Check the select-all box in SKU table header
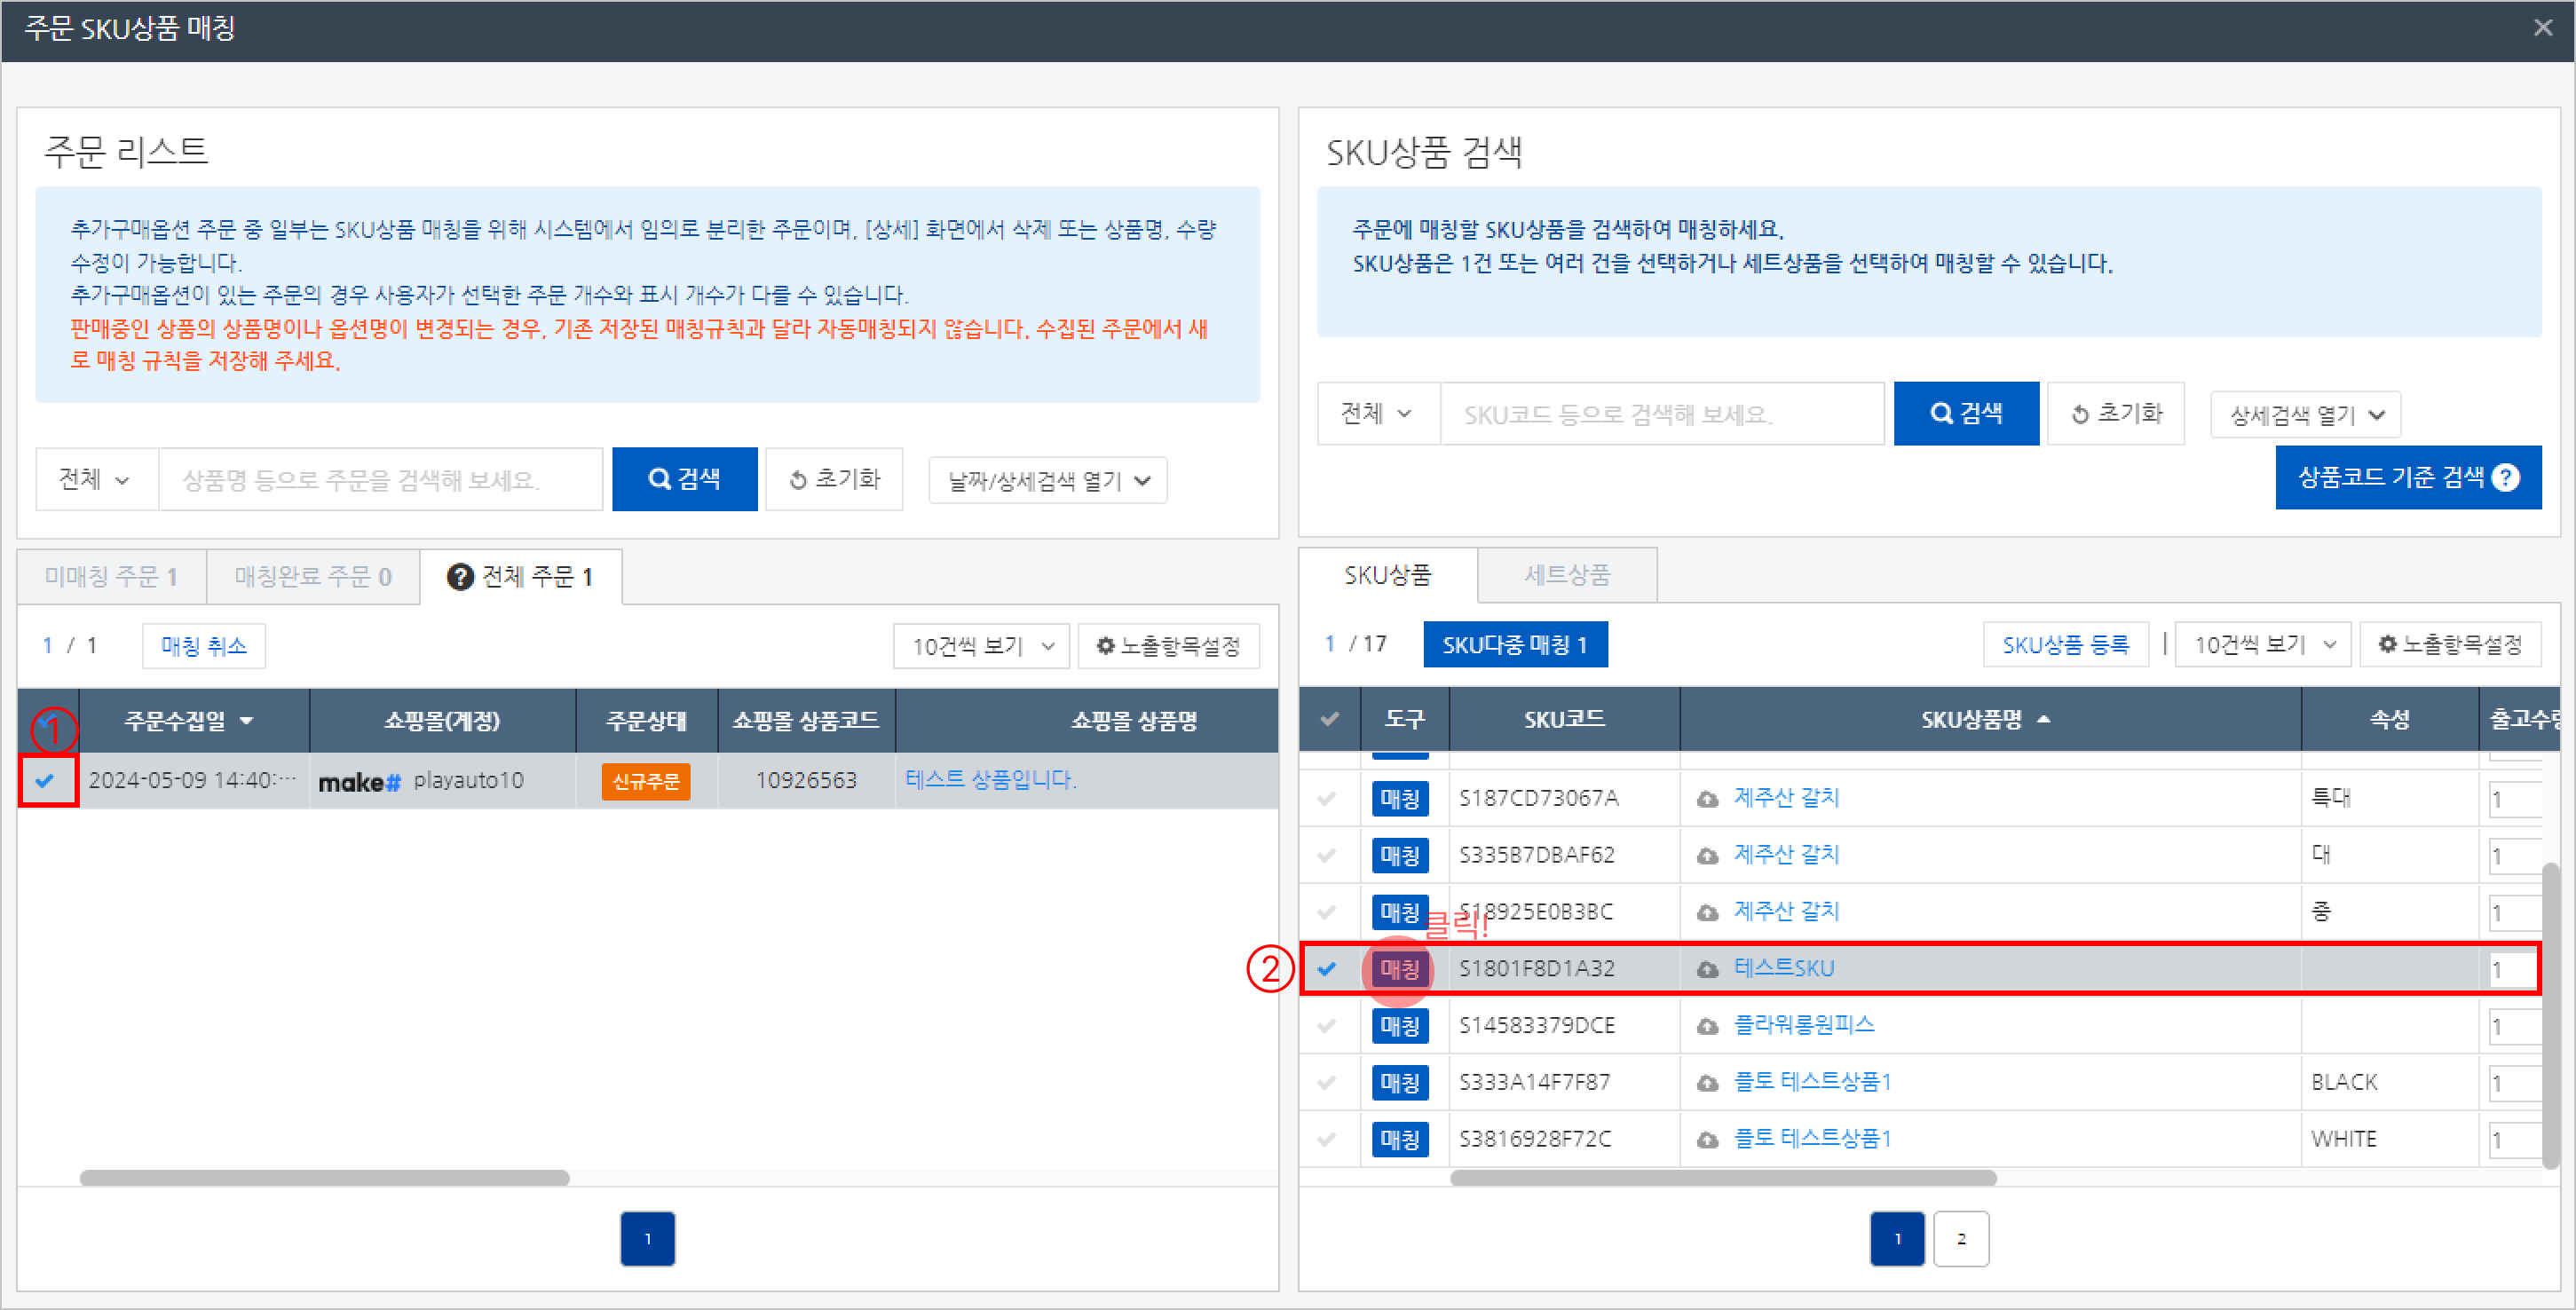 pyautogui.click(x=1329, y=719)
